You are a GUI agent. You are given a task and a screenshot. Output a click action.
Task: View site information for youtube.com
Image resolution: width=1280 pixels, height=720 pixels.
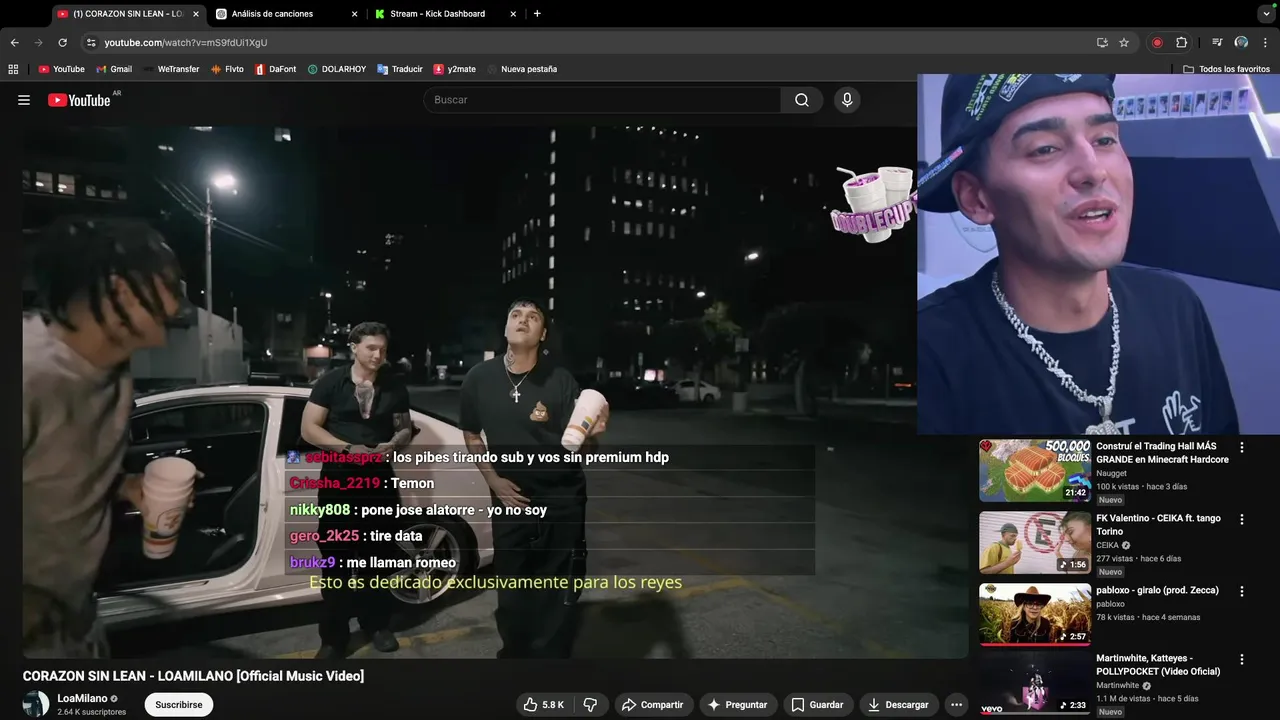91,43
